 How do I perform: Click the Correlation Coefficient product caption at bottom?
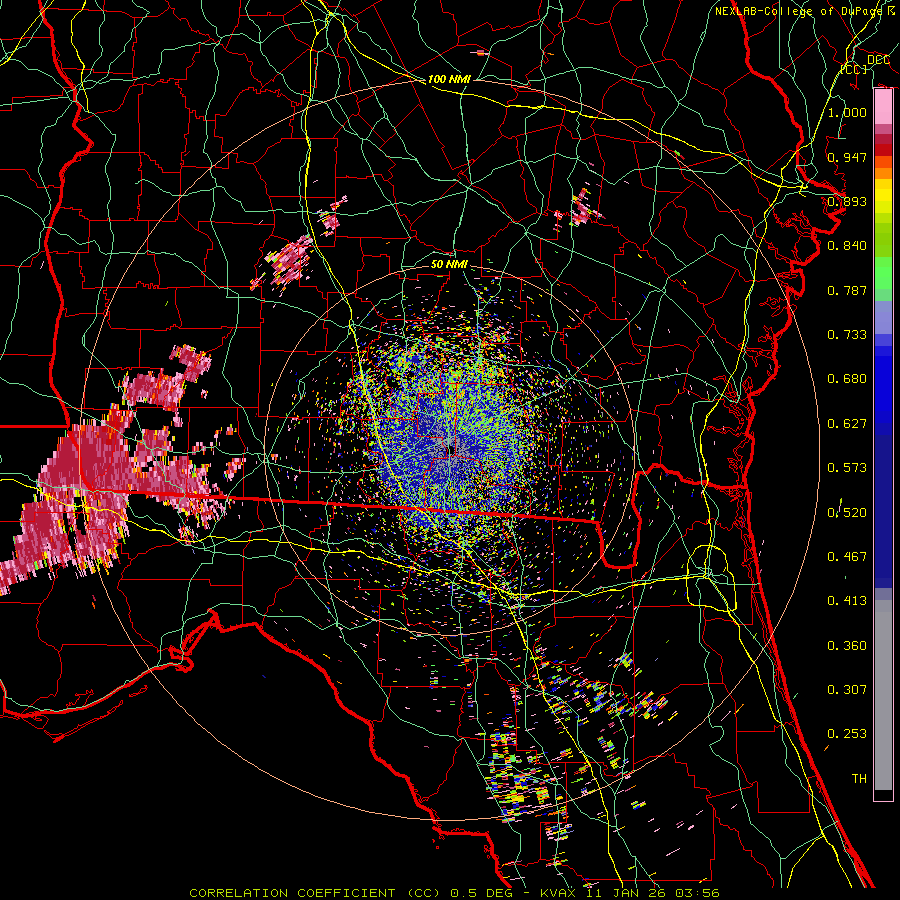coord(453,893)
